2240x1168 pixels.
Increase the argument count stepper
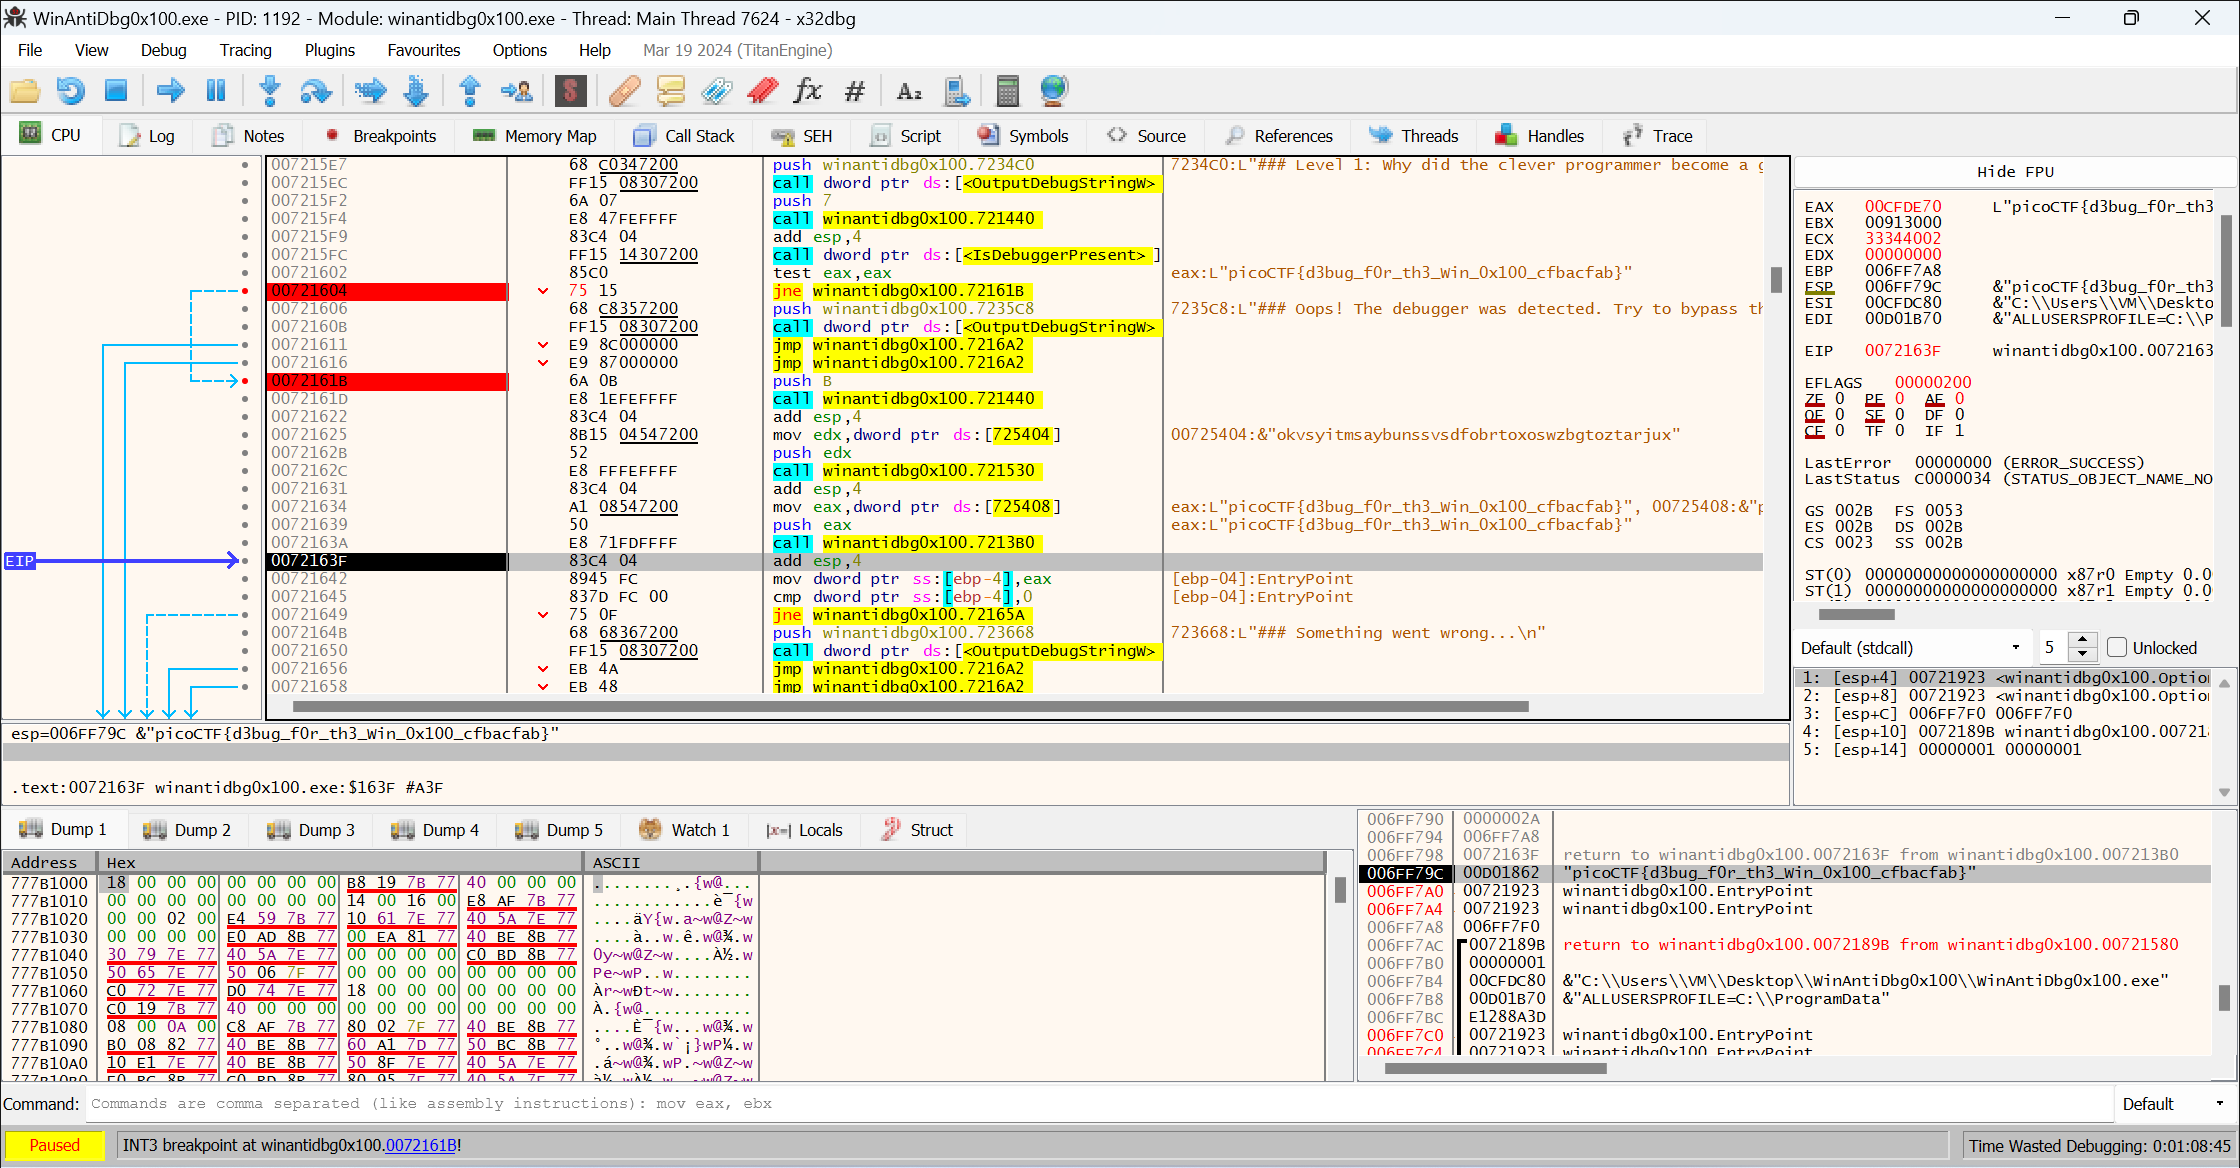[x=2082, y=640]
